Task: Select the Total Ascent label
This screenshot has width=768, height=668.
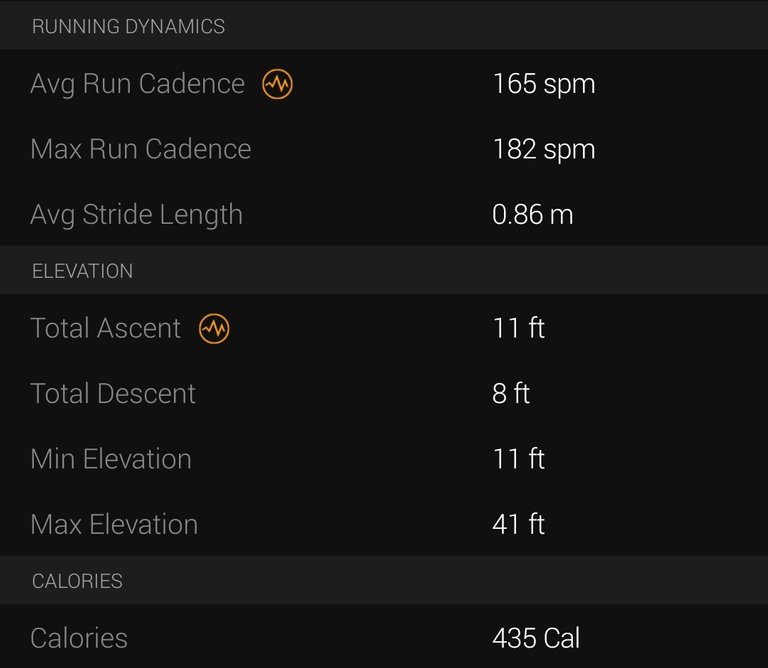Action: tap(105, 328)
